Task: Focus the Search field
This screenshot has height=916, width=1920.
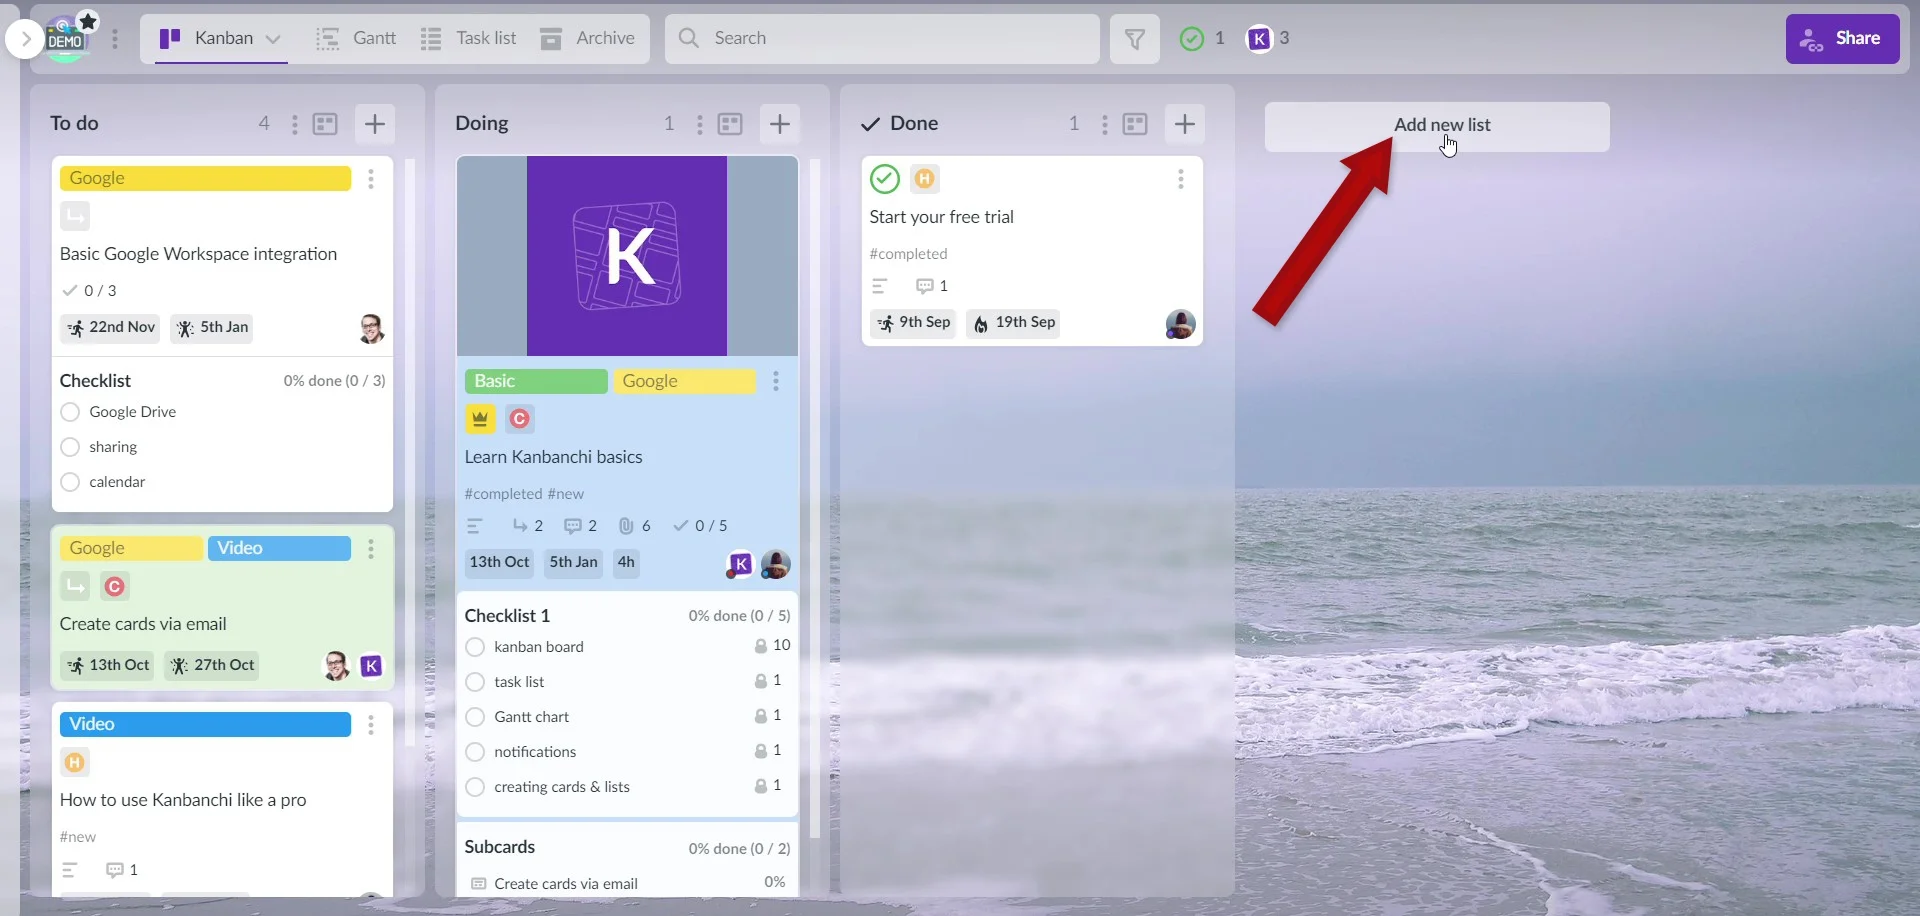Action: coord(882,38)
